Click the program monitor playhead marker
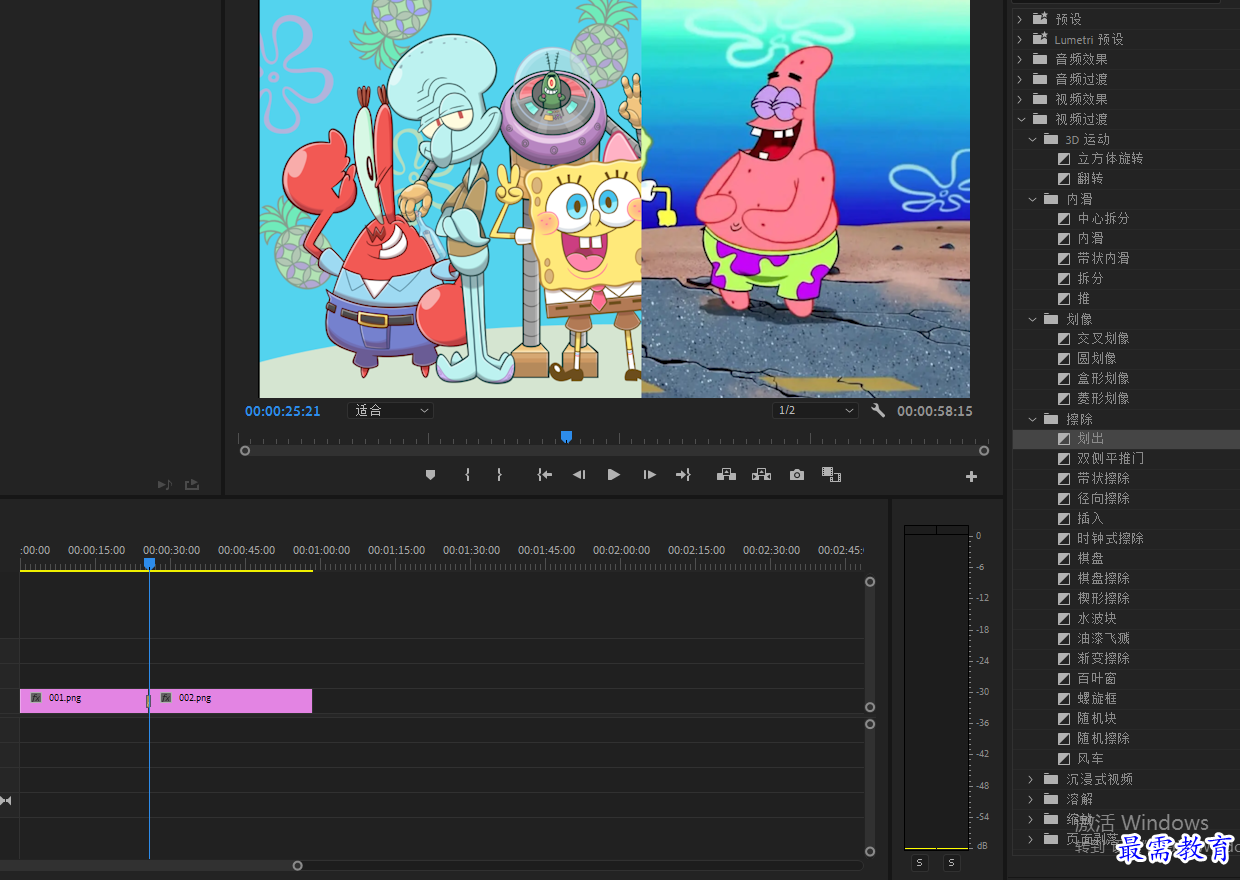Image resolution: width=1240 pixels, height=880 pixels. tap(566, 436)
